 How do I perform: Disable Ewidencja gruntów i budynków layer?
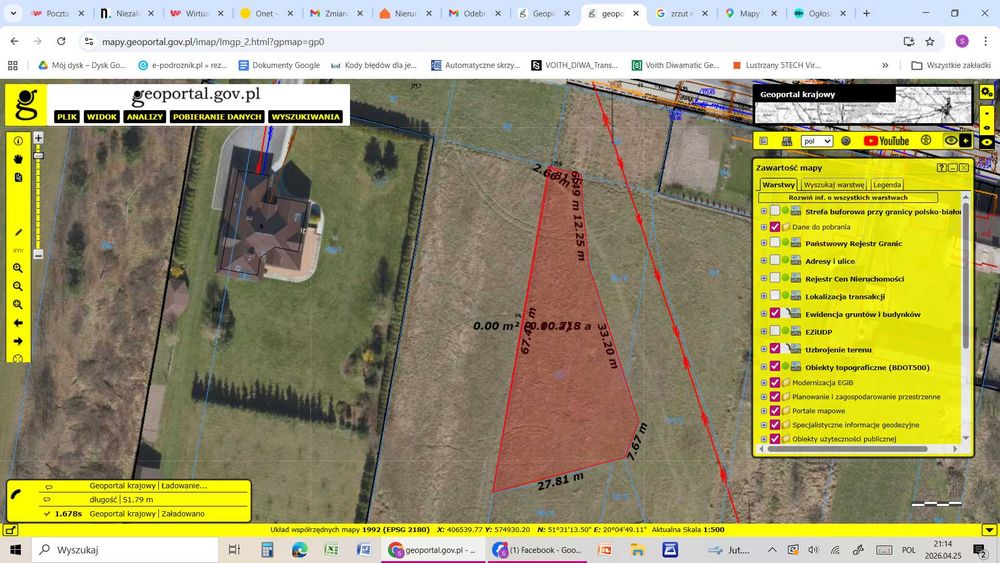(x=775, y=314)
